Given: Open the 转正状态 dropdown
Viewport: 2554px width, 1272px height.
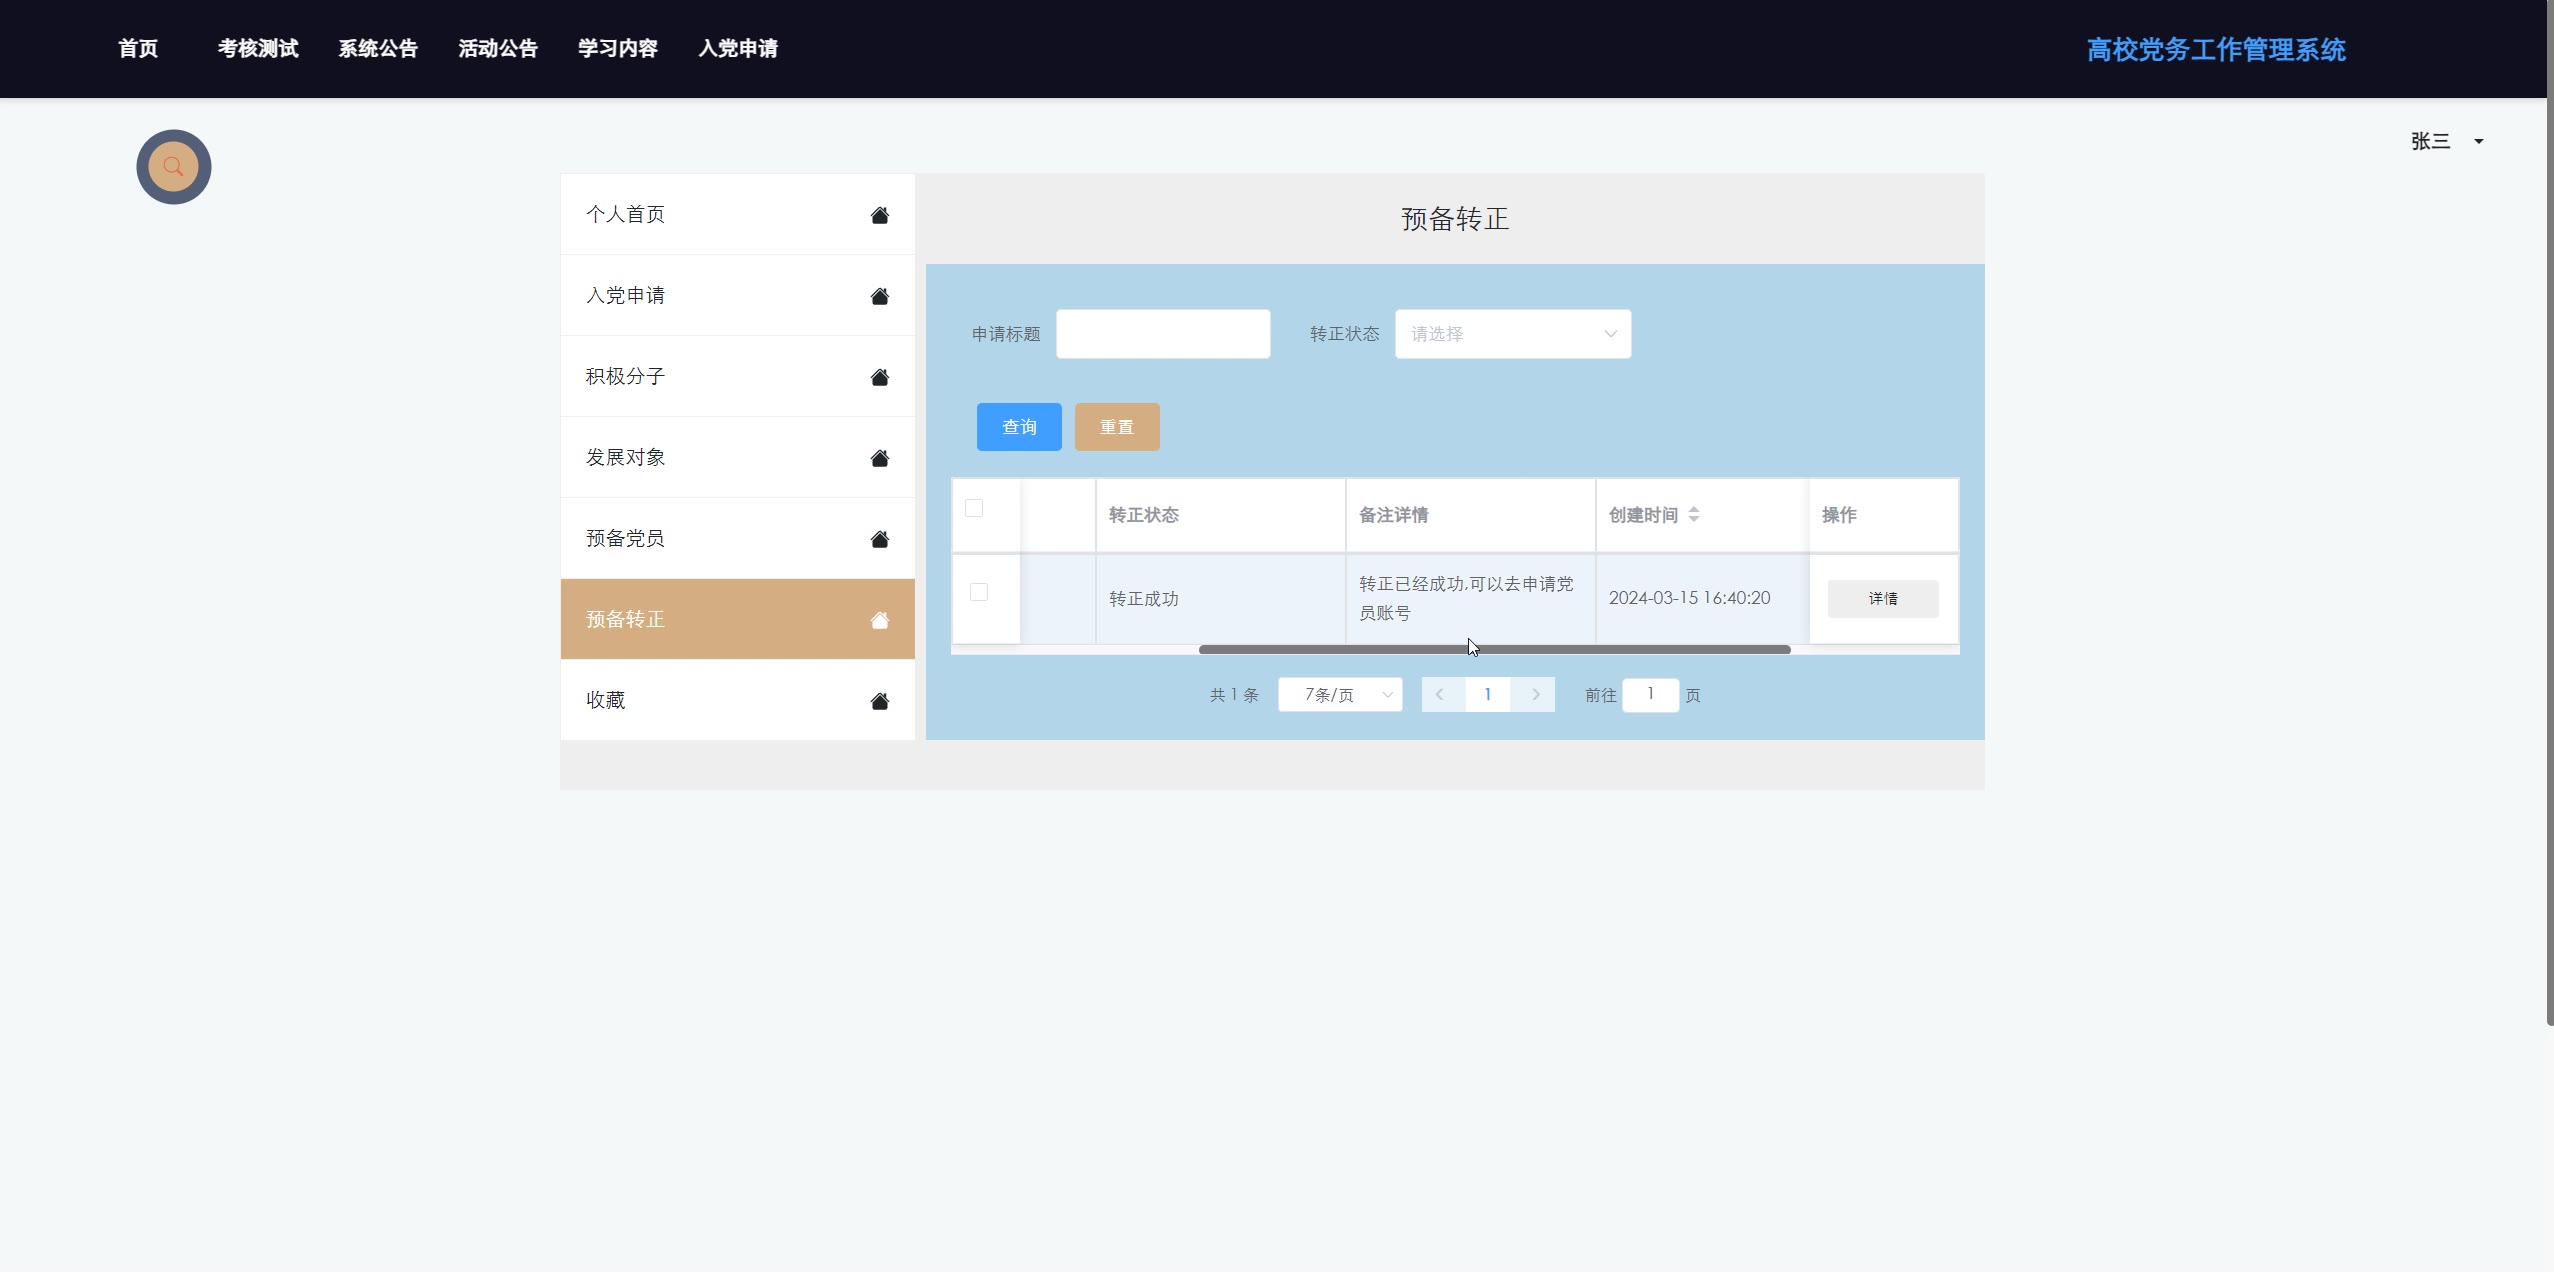Looking at the screenshot, I should (1512, 334).
